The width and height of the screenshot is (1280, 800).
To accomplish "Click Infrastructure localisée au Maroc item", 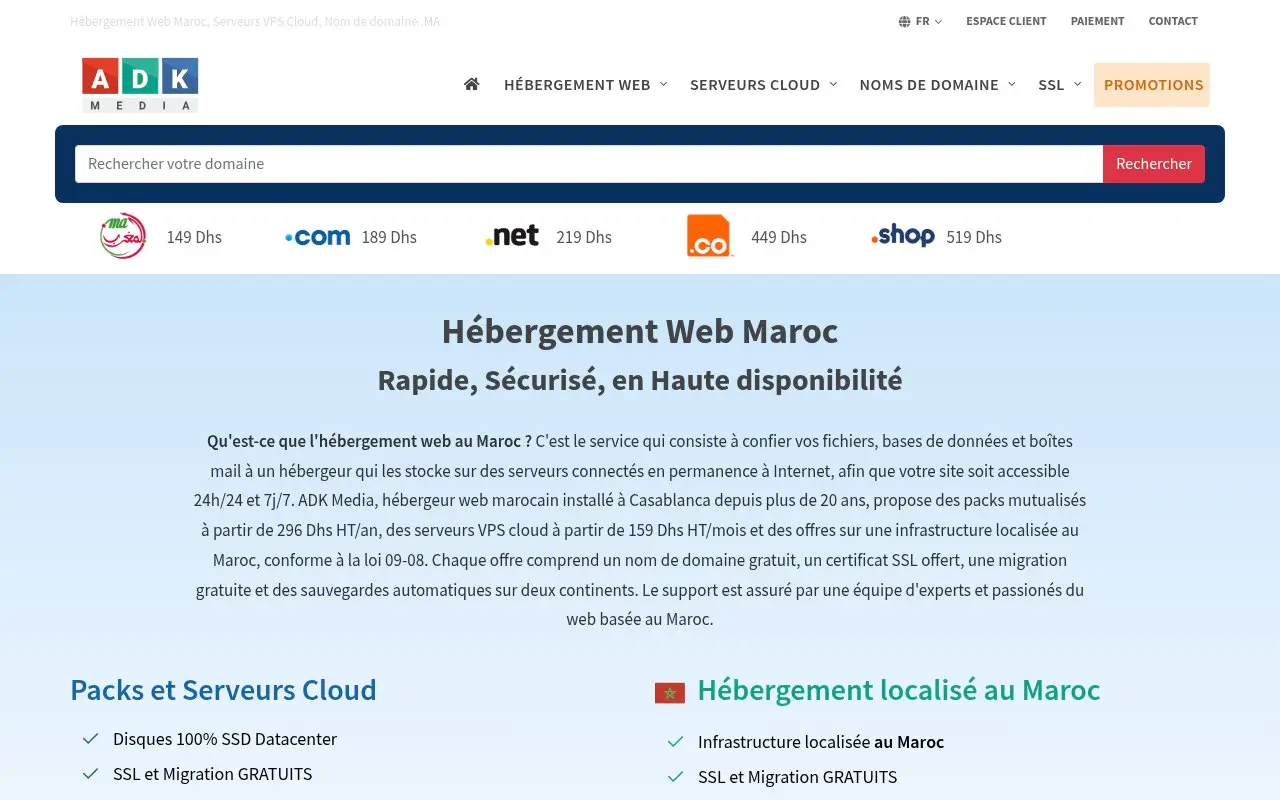I will coord(821,742).
